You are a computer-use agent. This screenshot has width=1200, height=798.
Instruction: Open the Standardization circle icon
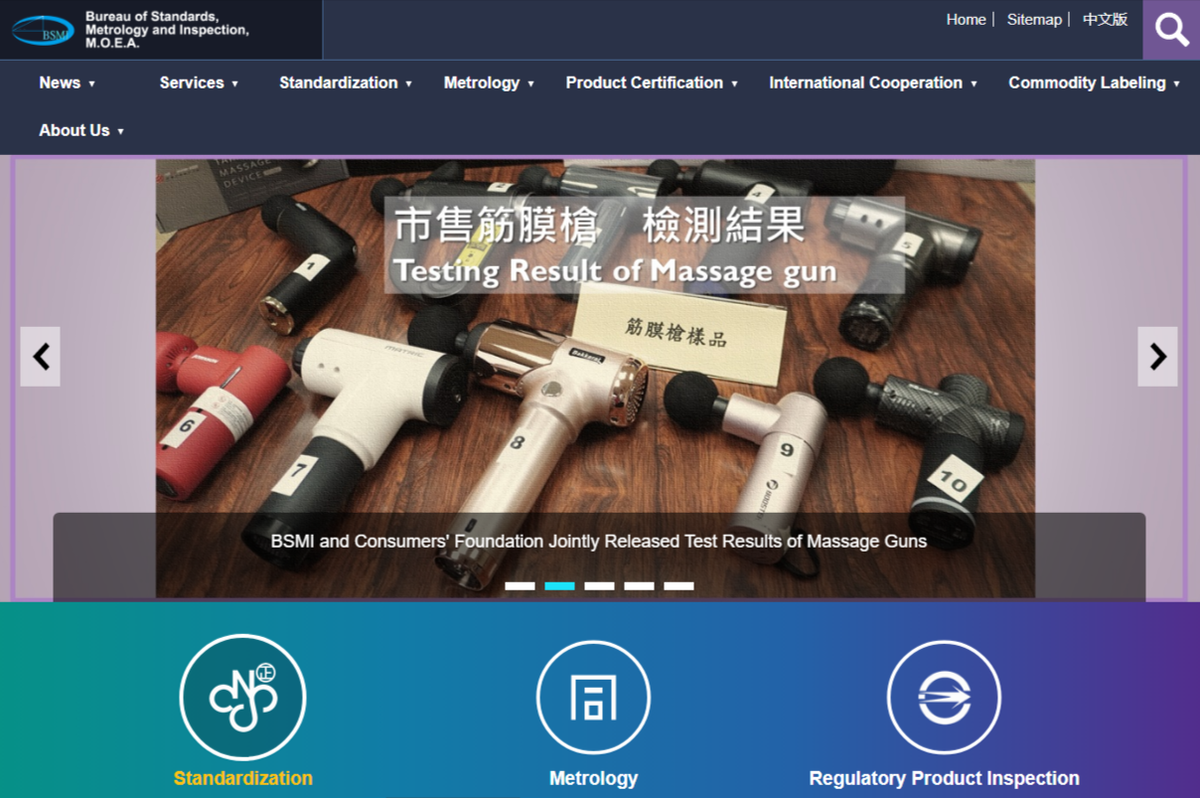(x=243, y=697)
